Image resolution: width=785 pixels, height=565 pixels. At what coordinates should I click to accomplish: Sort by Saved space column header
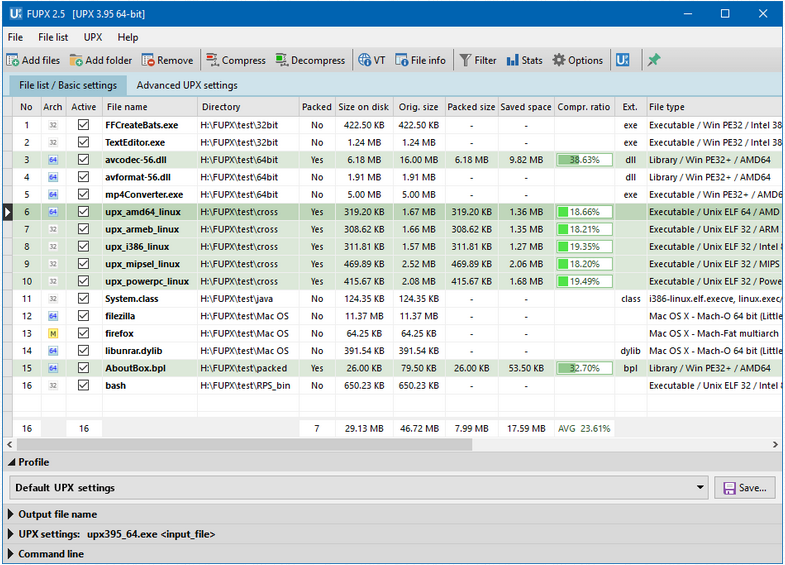pyautogui.click(x=526, y=107)
